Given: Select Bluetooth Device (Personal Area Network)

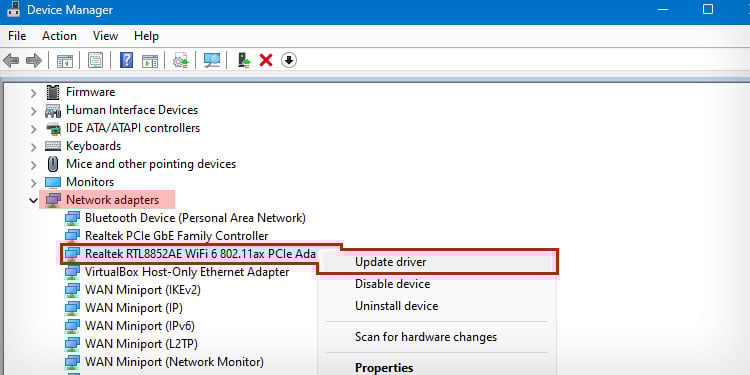Looking at the screenshot, I should (x=195, y=218).
